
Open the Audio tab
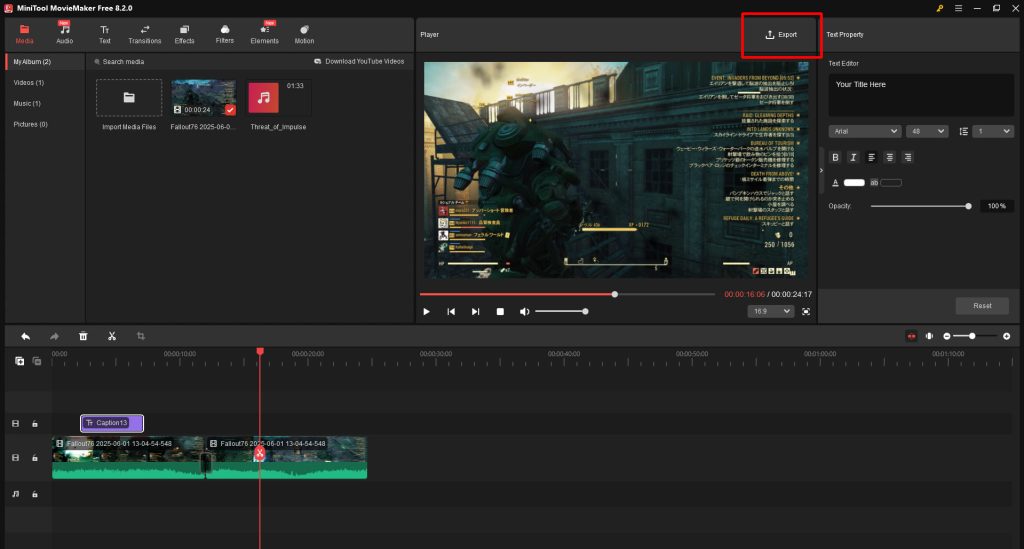click(65, 34)
